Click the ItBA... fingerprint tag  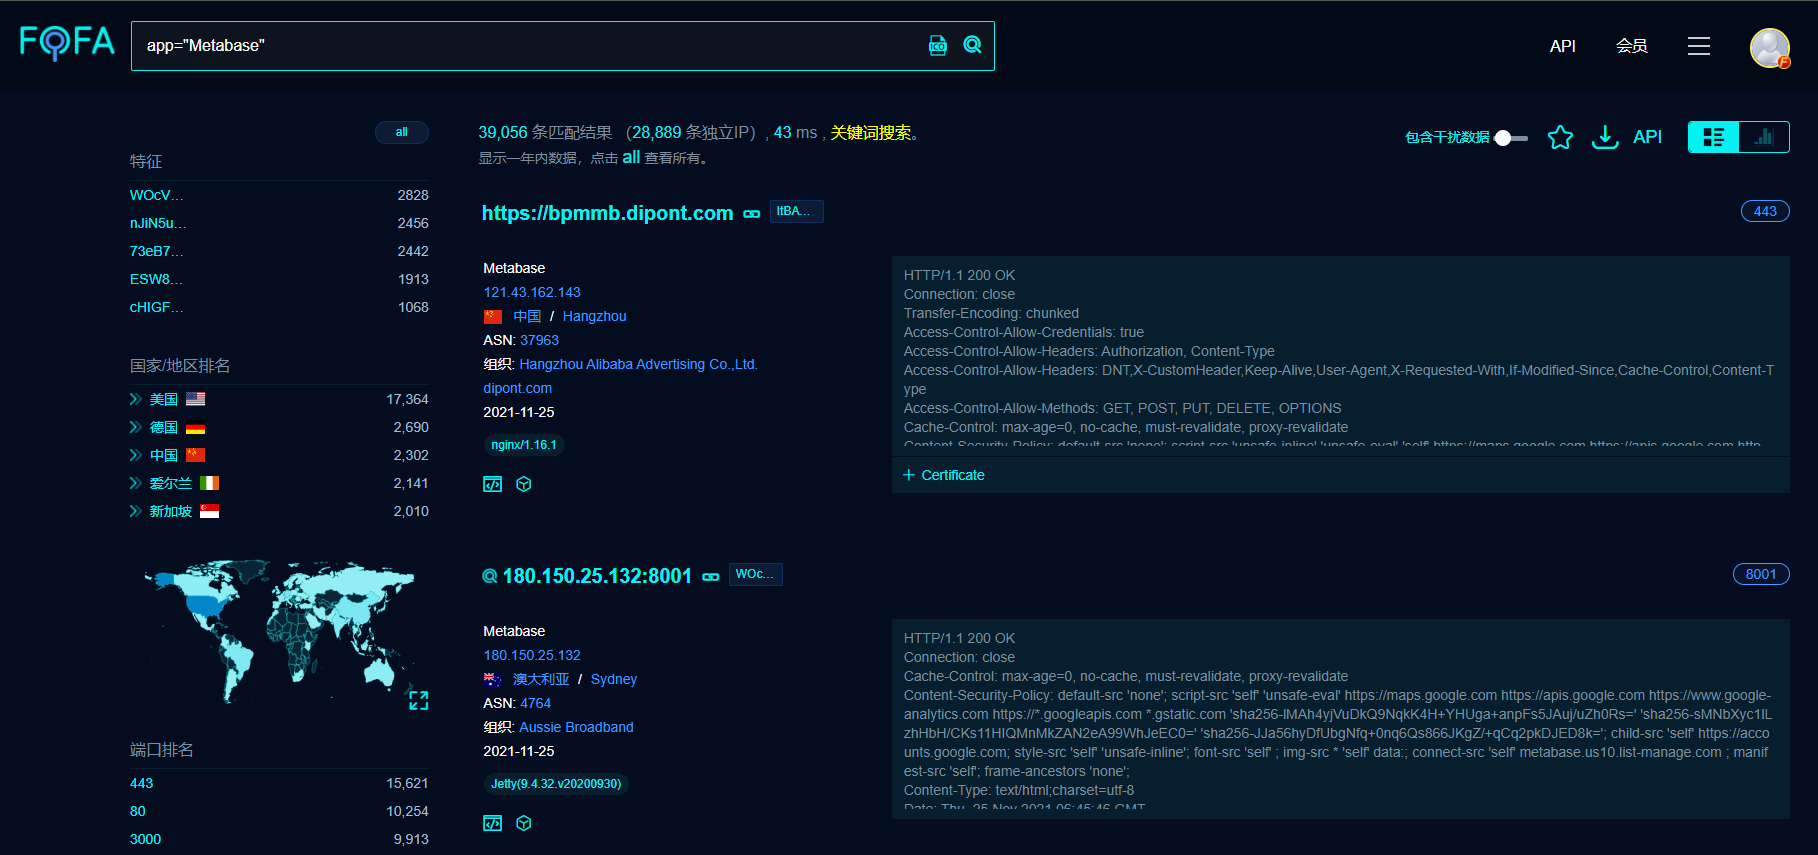797,211
